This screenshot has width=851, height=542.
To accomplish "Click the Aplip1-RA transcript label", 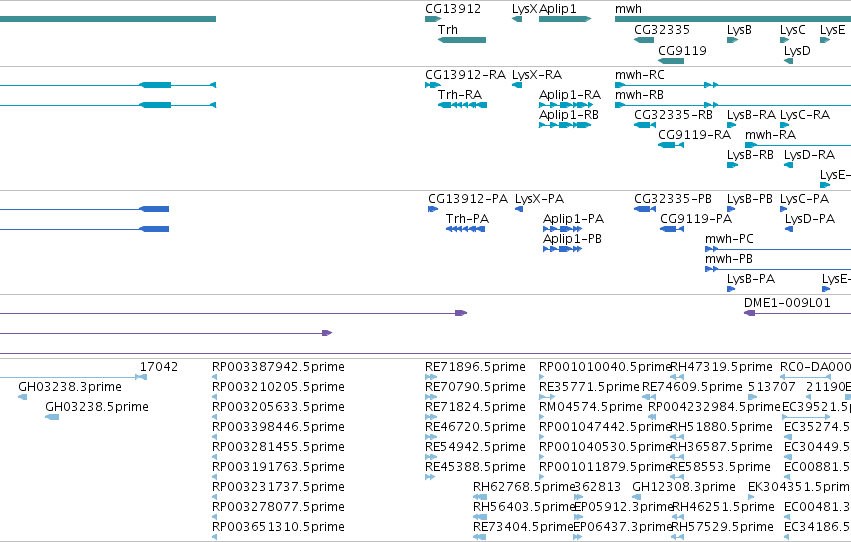I will coord(570,95).
